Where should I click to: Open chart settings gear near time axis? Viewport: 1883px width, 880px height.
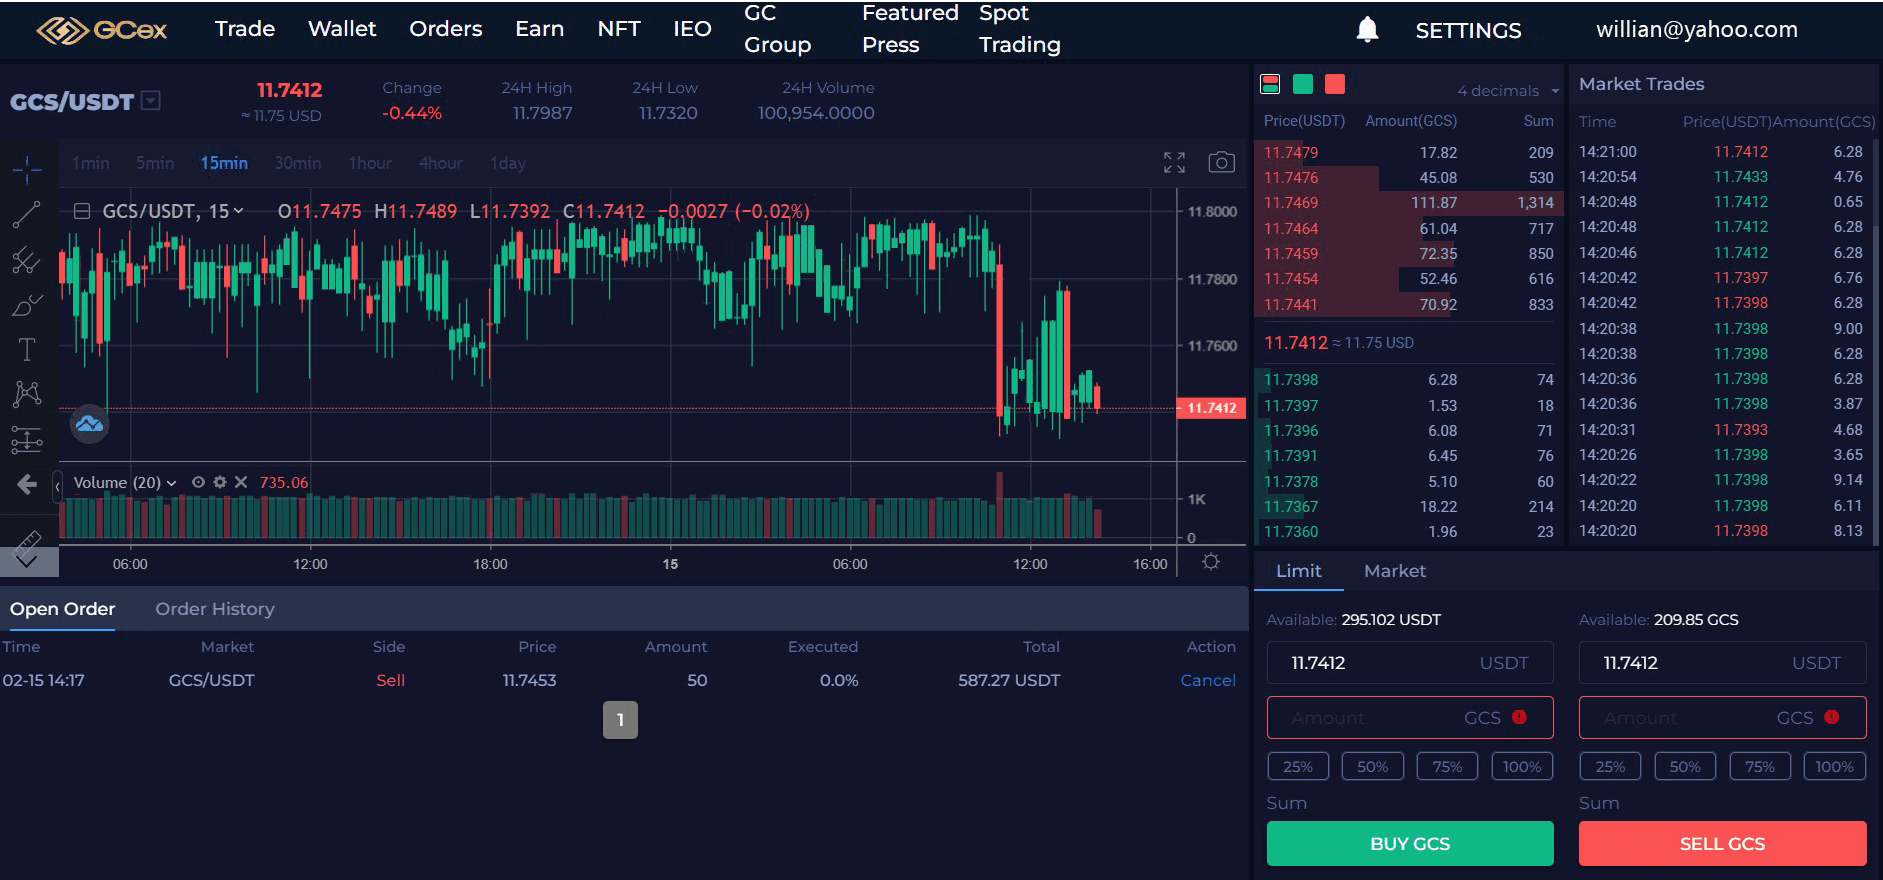tap(1211, 562)
